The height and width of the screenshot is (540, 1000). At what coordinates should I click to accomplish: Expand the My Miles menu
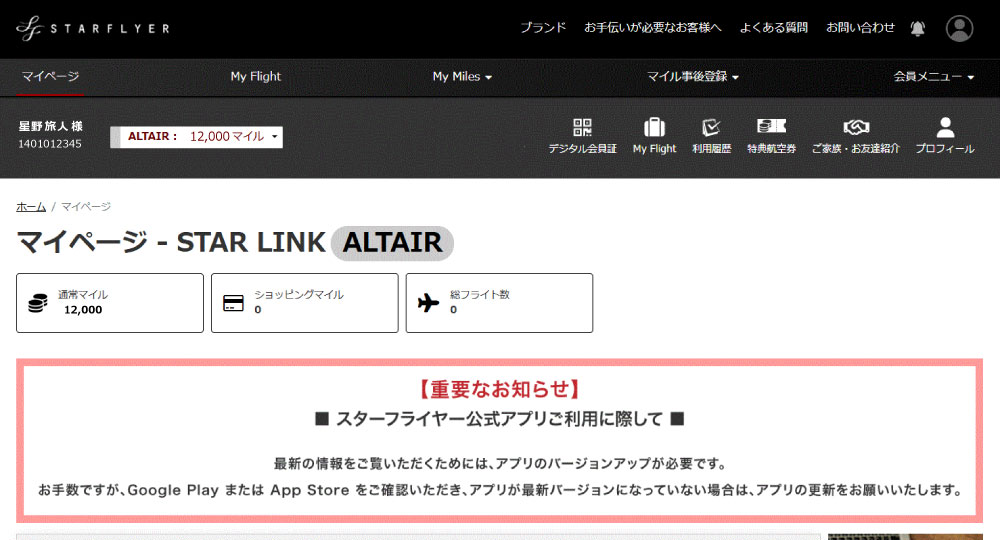(x=462, y=76)
